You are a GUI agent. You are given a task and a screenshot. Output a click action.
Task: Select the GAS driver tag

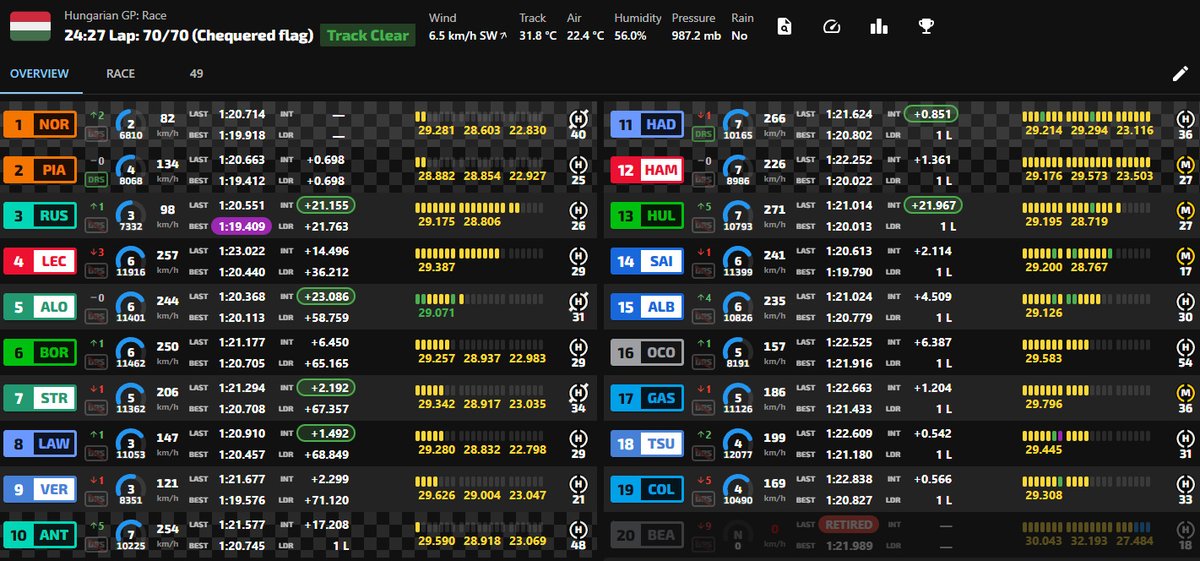[647, 398]
